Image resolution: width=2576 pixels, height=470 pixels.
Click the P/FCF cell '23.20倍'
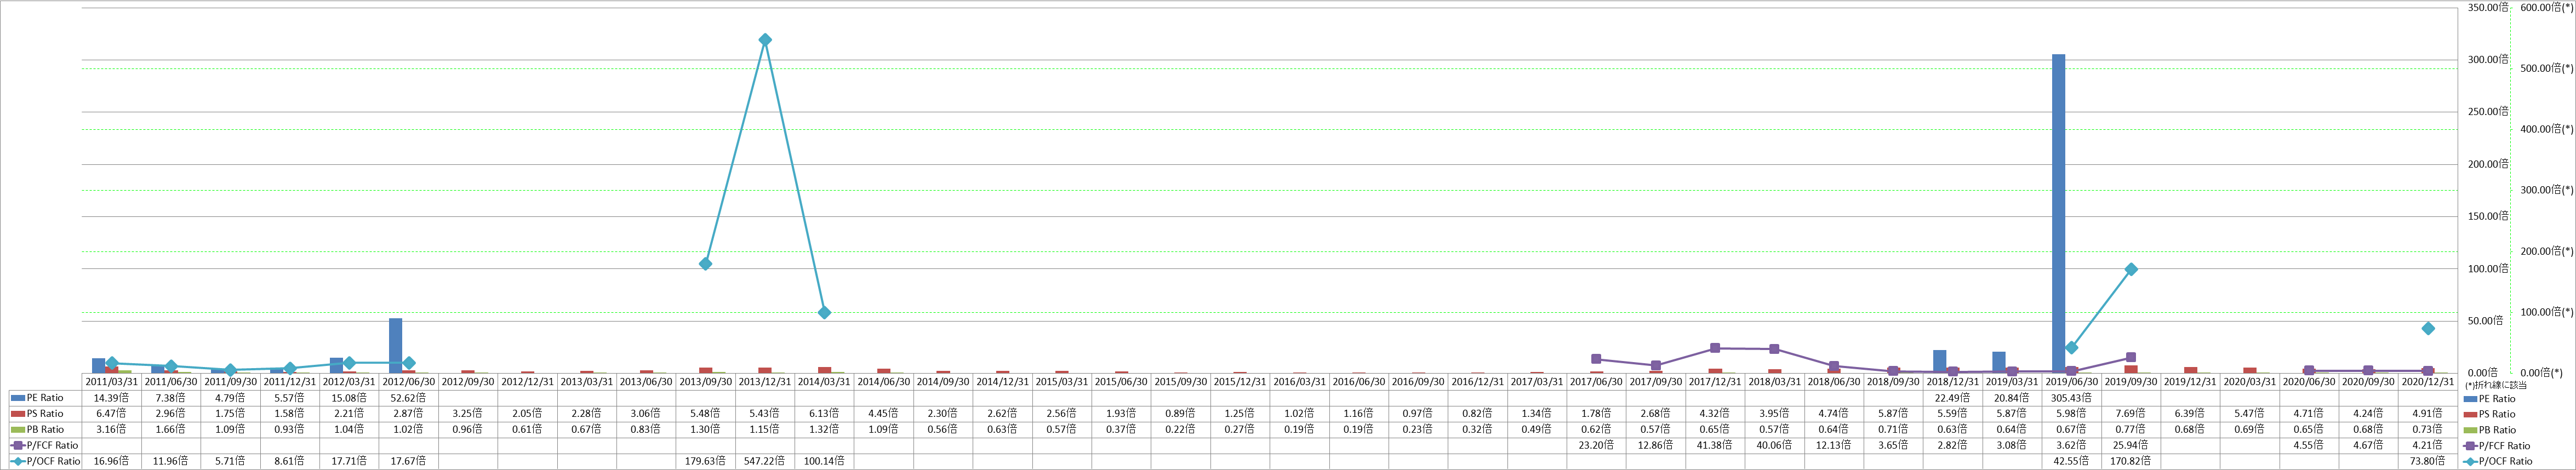(1596, 446)
